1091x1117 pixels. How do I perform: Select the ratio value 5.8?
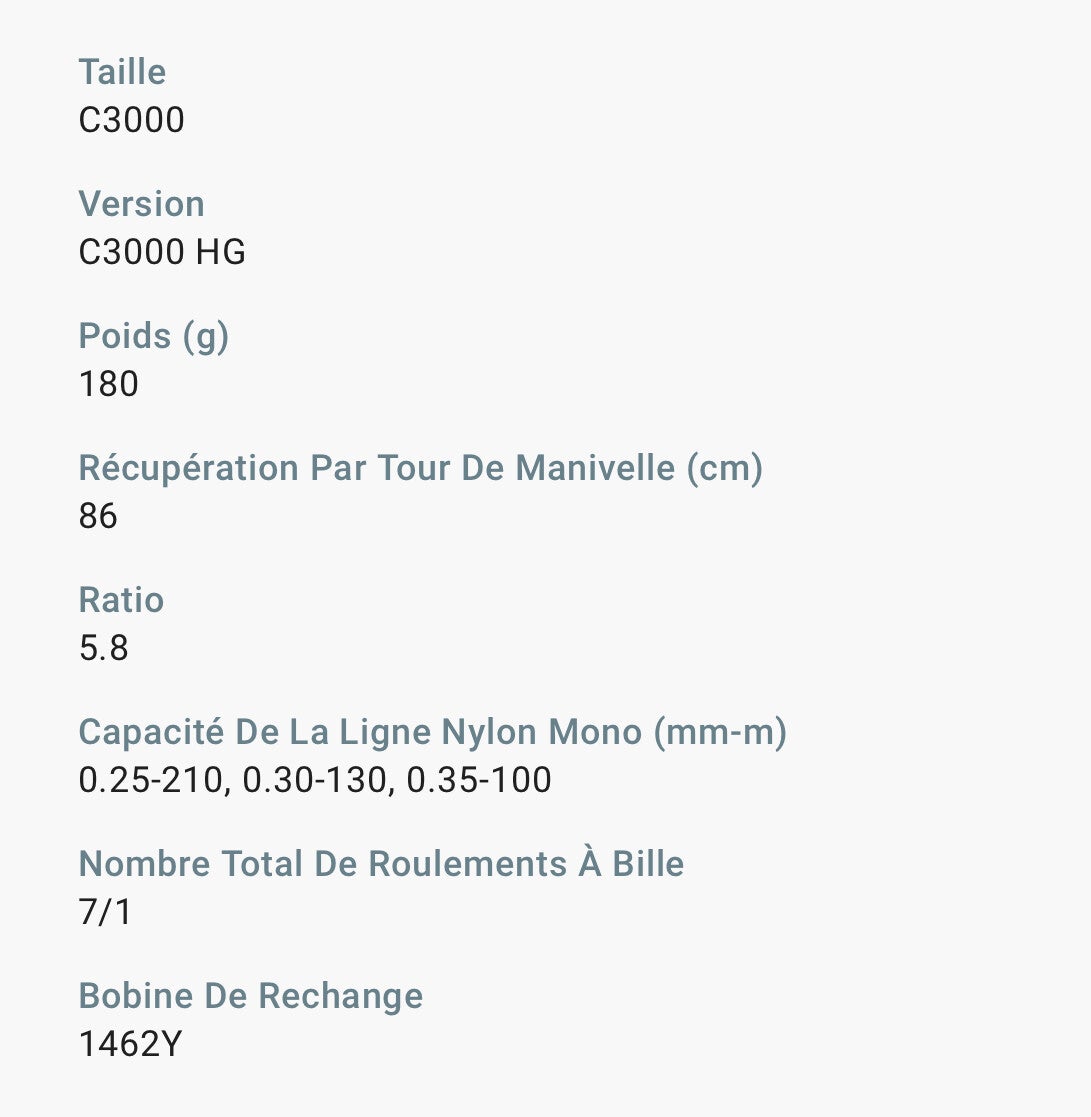(104, 648)
